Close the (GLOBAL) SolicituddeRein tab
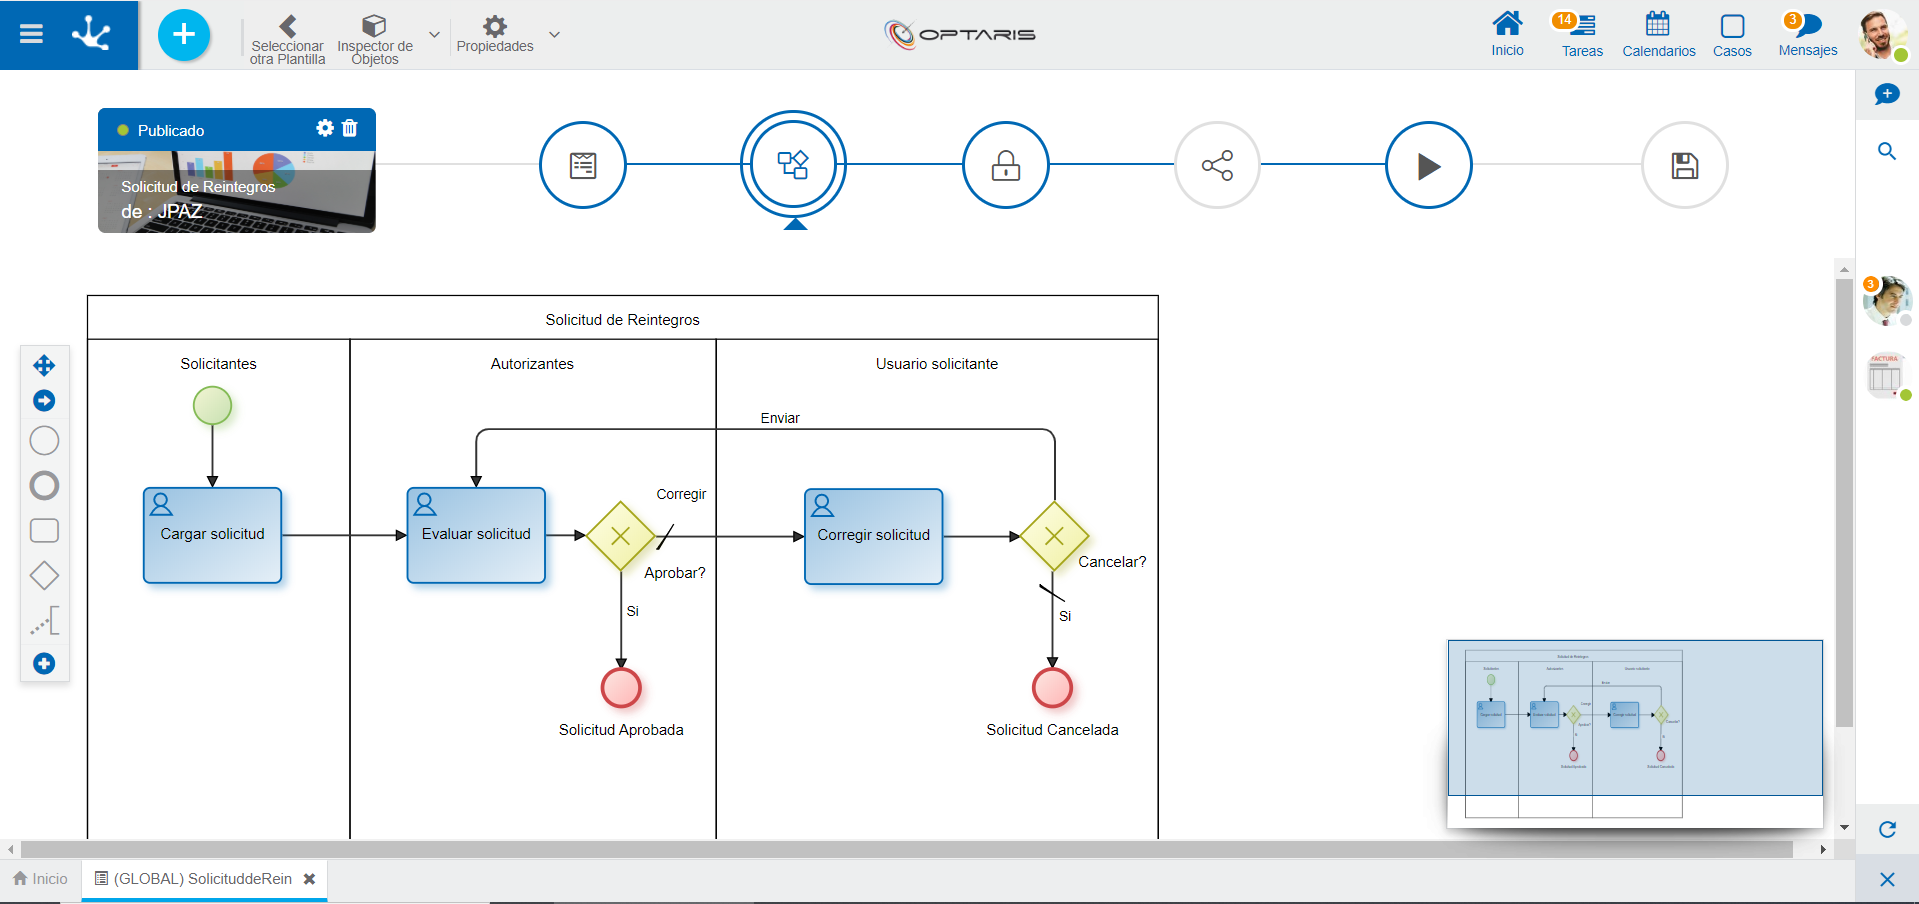1919x904 pixels. [309, 879]
